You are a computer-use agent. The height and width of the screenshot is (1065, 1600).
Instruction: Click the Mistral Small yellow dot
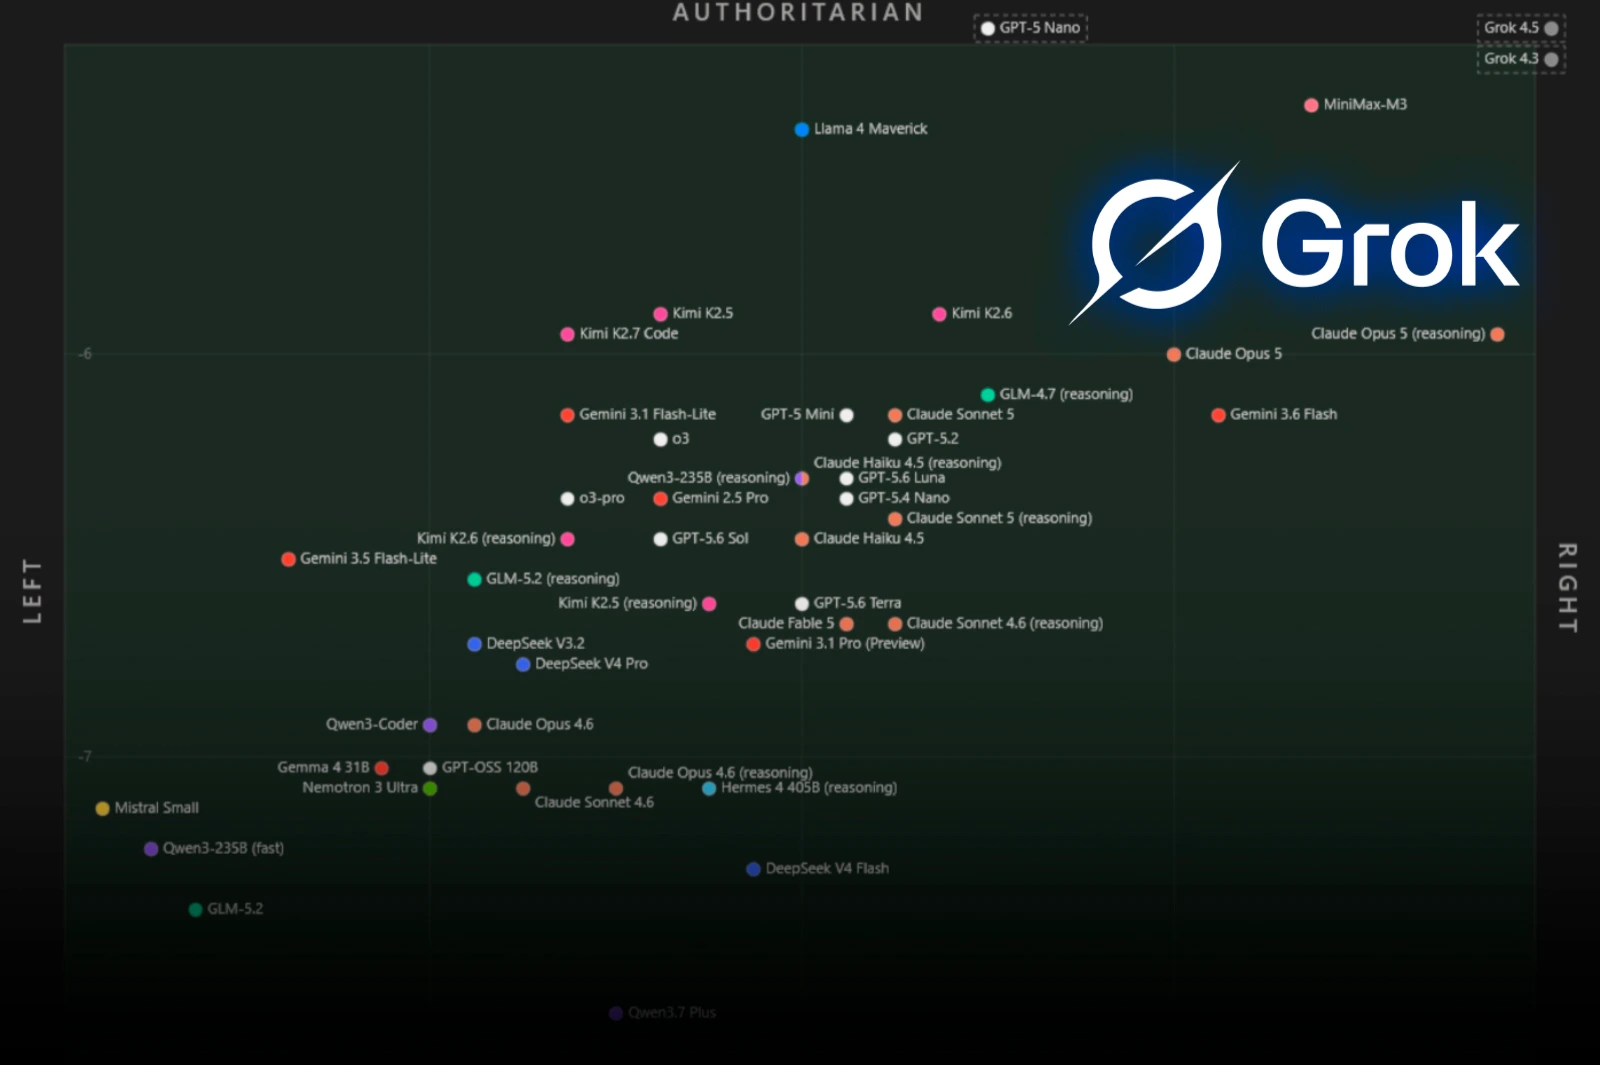tap(102, 808)
